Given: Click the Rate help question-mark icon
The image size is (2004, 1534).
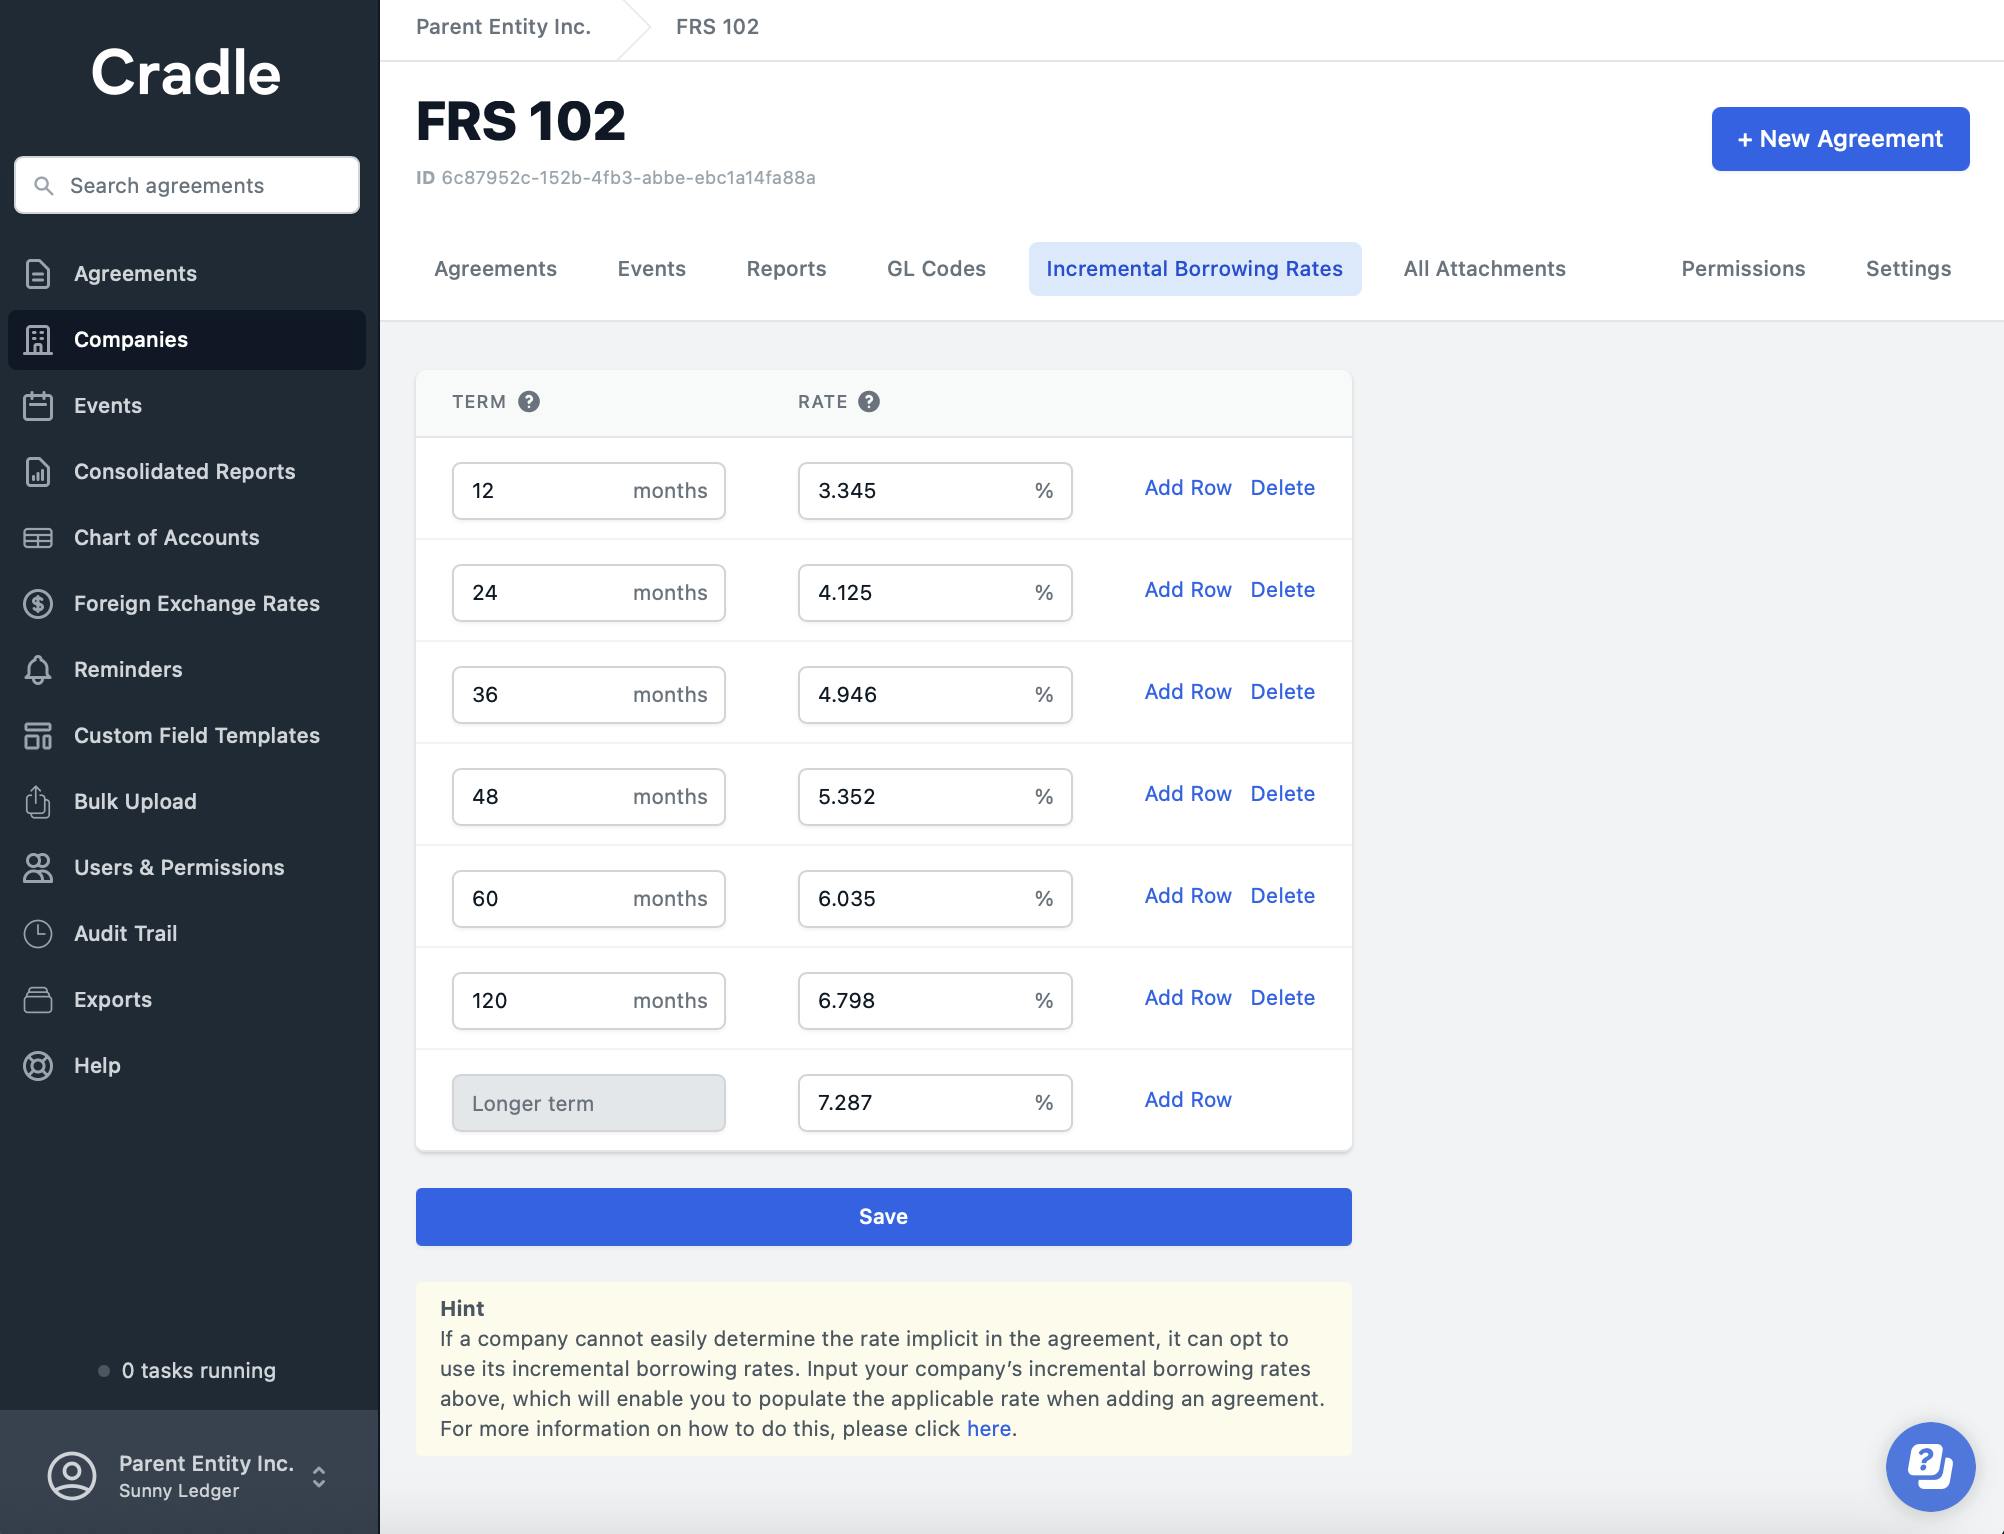Looking at the screenshot, I should click(x=869, y=402).
